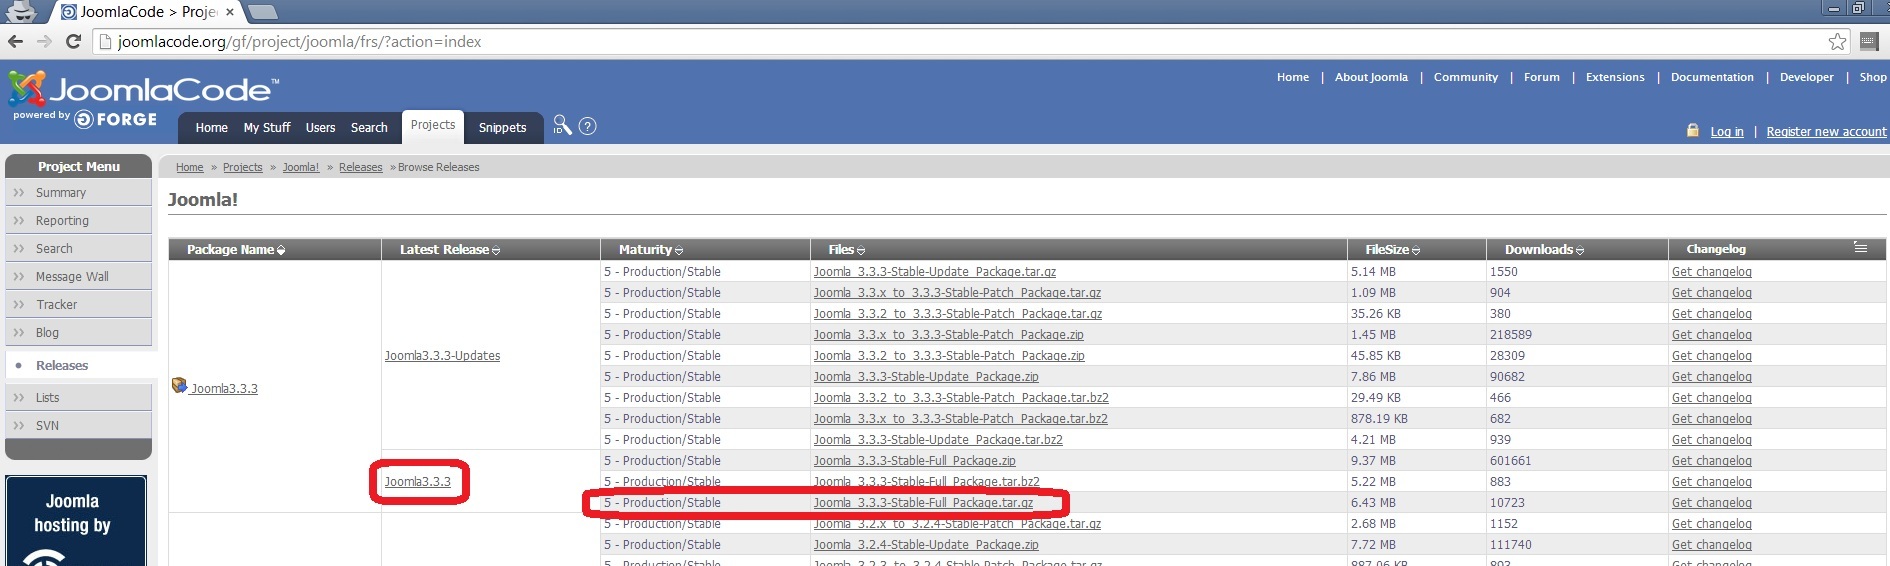The height and width of the screenshot is (566, 1890).
Task: Download Joomla_3.3.3-Stable-Update_Package.zip
Action: (x=926, y=377)
